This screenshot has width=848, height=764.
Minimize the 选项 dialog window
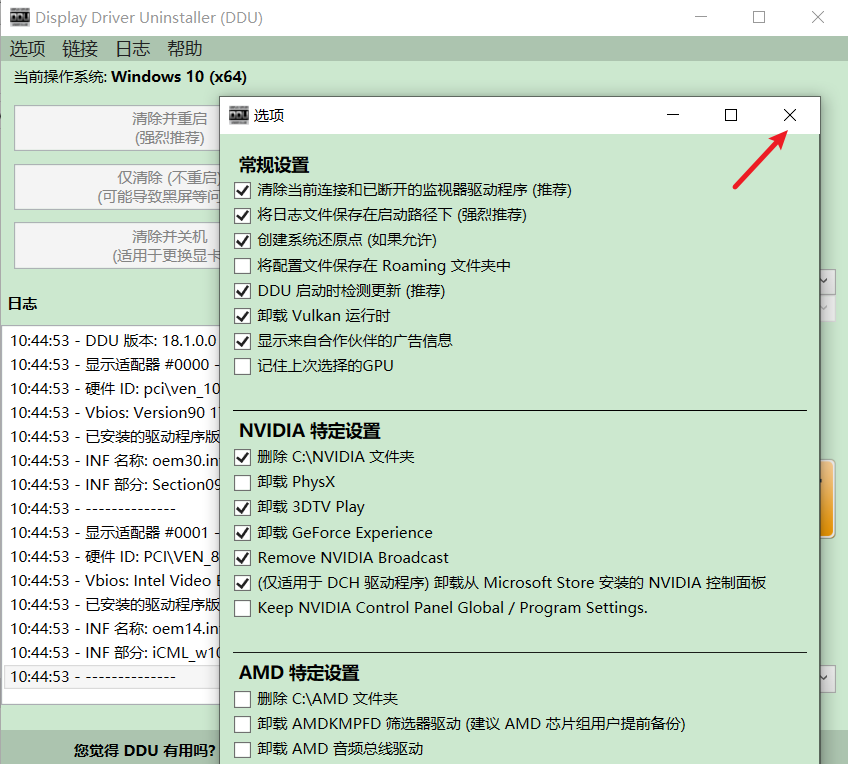click(x=673, y=115)
